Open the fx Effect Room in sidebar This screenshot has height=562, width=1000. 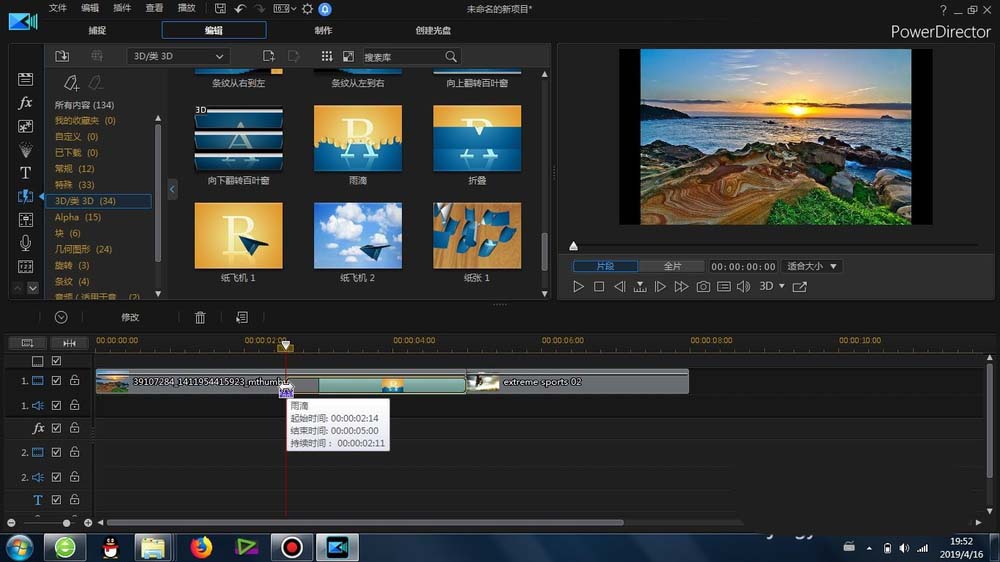(x=26, y=103)
